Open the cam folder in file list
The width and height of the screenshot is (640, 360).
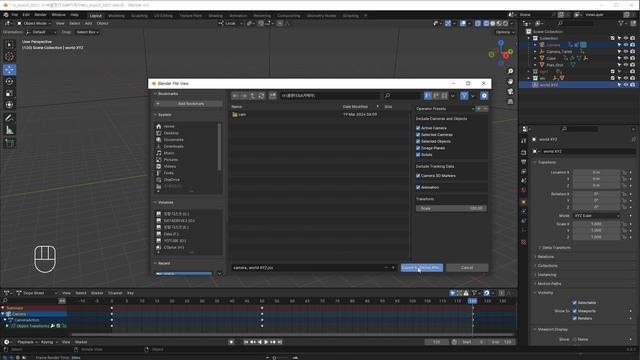click(x=239, y=115)
